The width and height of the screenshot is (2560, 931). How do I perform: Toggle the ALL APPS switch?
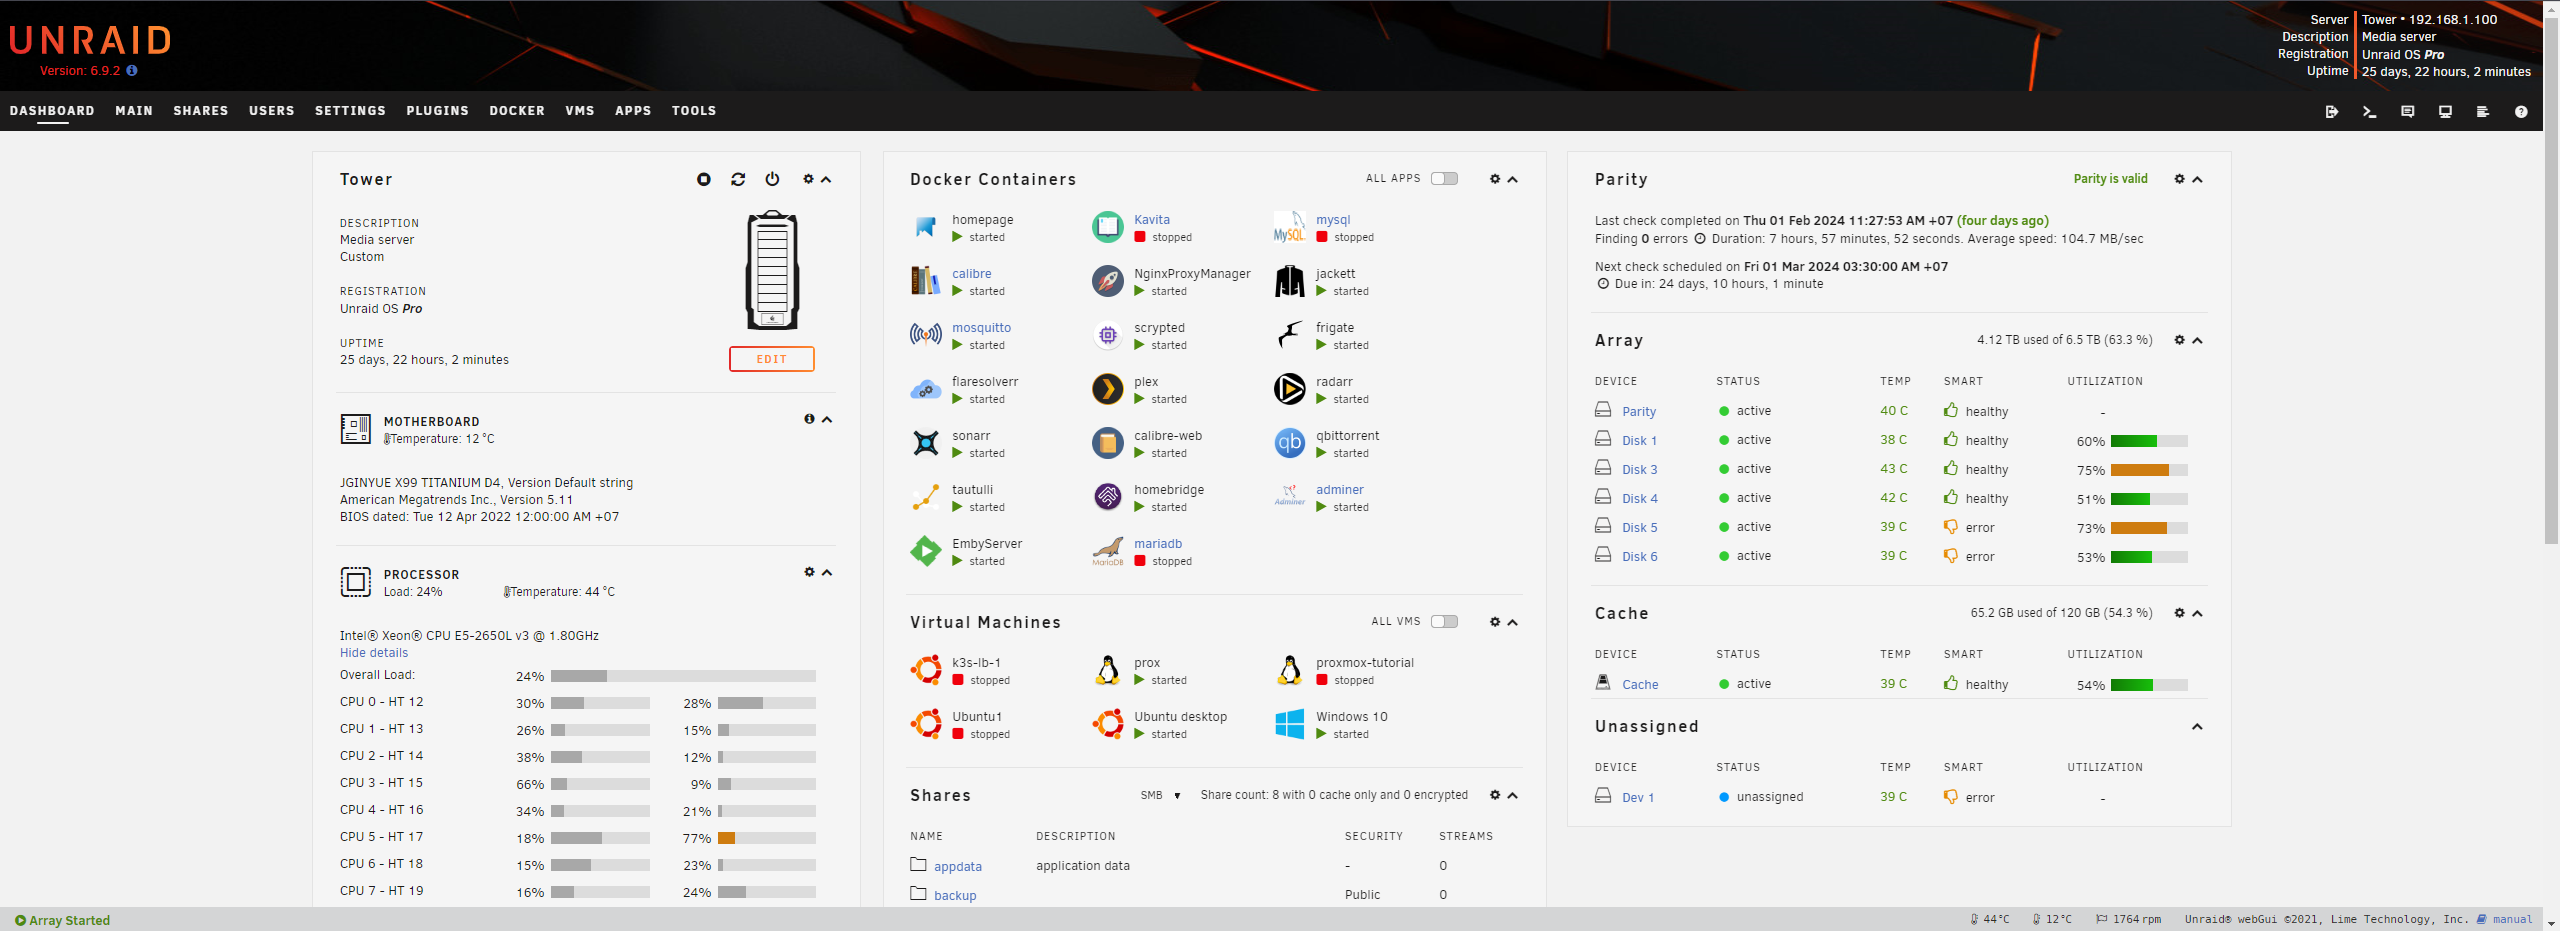[1444, 179]
